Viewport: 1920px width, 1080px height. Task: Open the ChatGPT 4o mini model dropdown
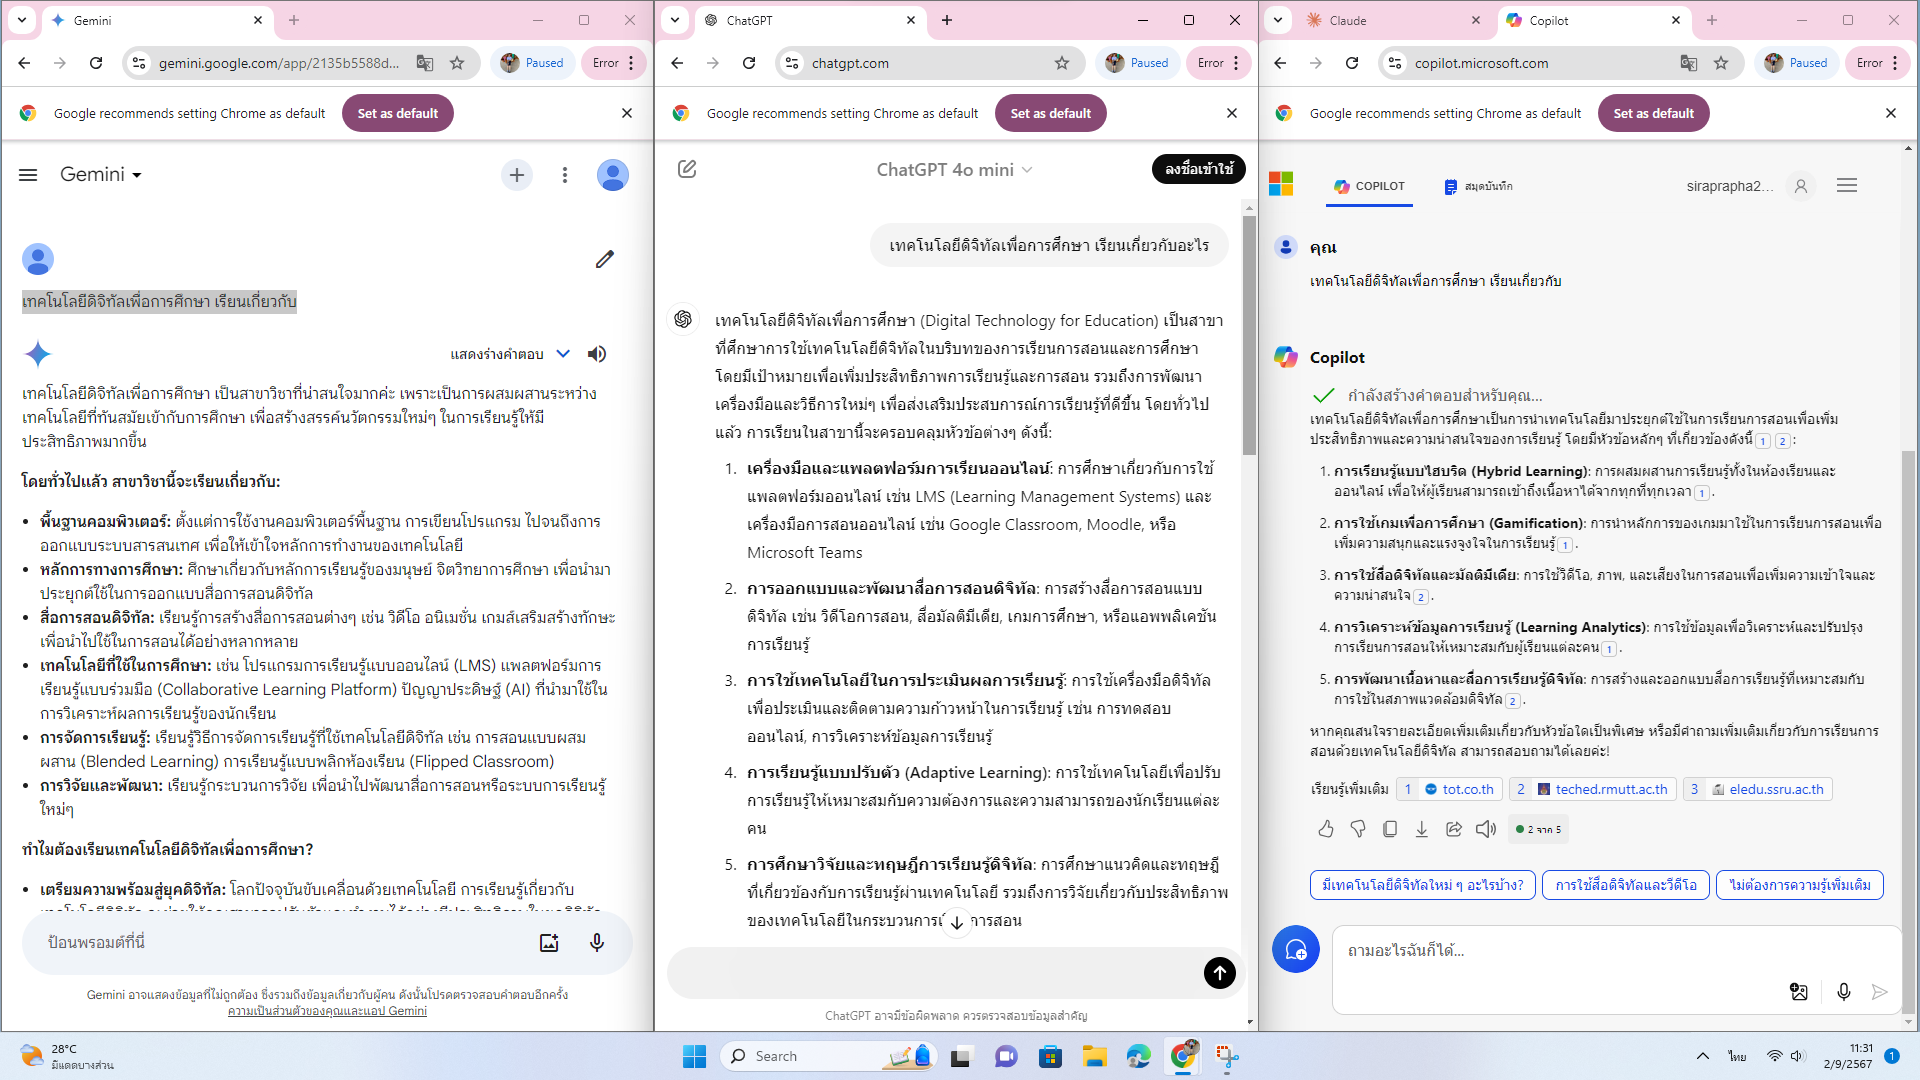pos(954,170)
